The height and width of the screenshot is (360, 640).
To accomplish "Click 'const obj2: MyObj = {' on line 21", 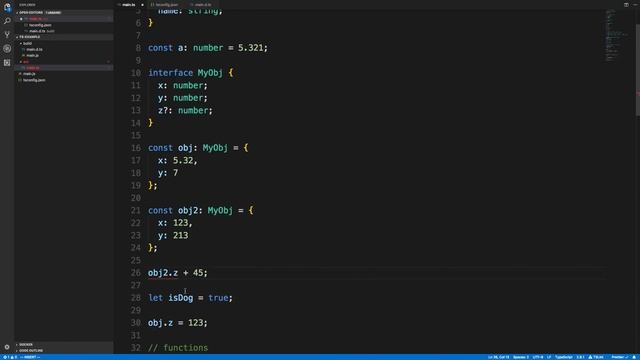I will (x=200, y=210).
